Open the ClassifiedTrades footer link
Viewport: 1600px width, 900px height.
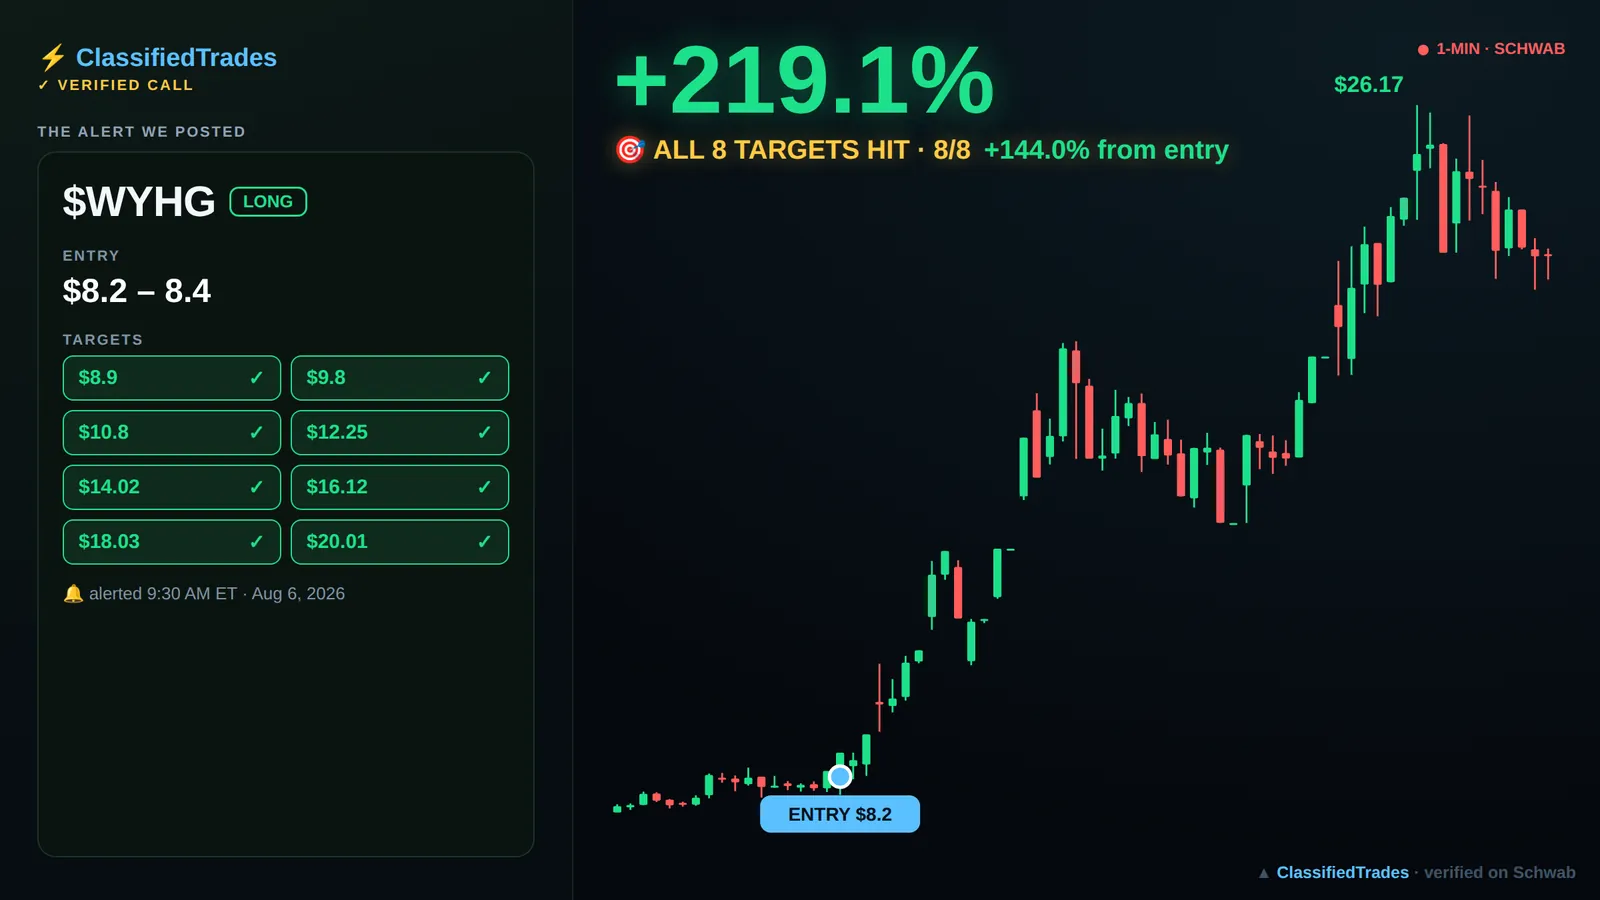pyautogui.click(x=1342, y=873)
